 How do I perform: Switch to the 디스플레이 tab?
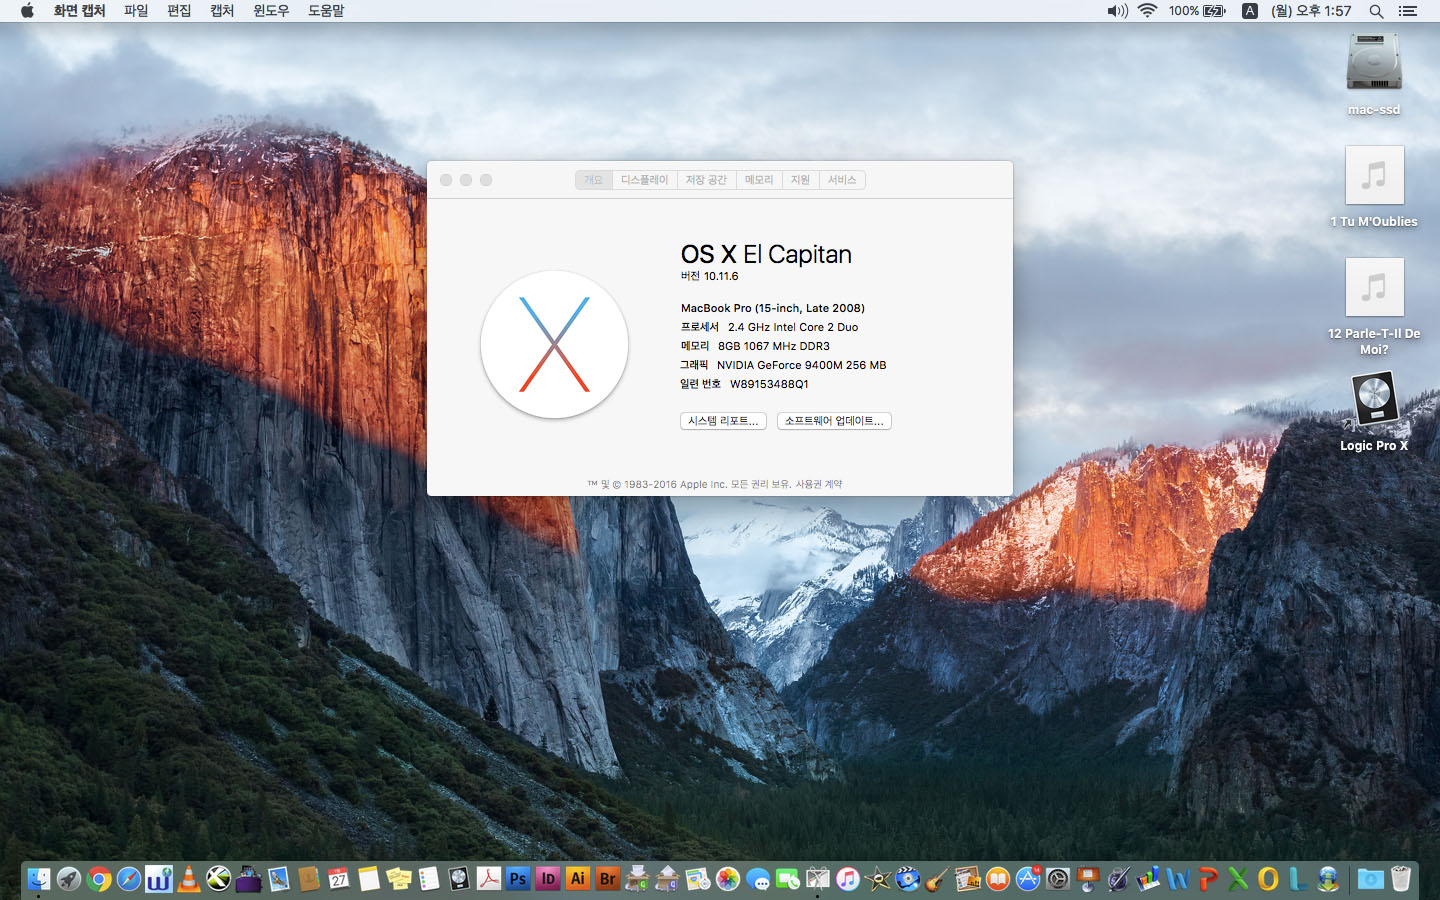pos(644,180)
